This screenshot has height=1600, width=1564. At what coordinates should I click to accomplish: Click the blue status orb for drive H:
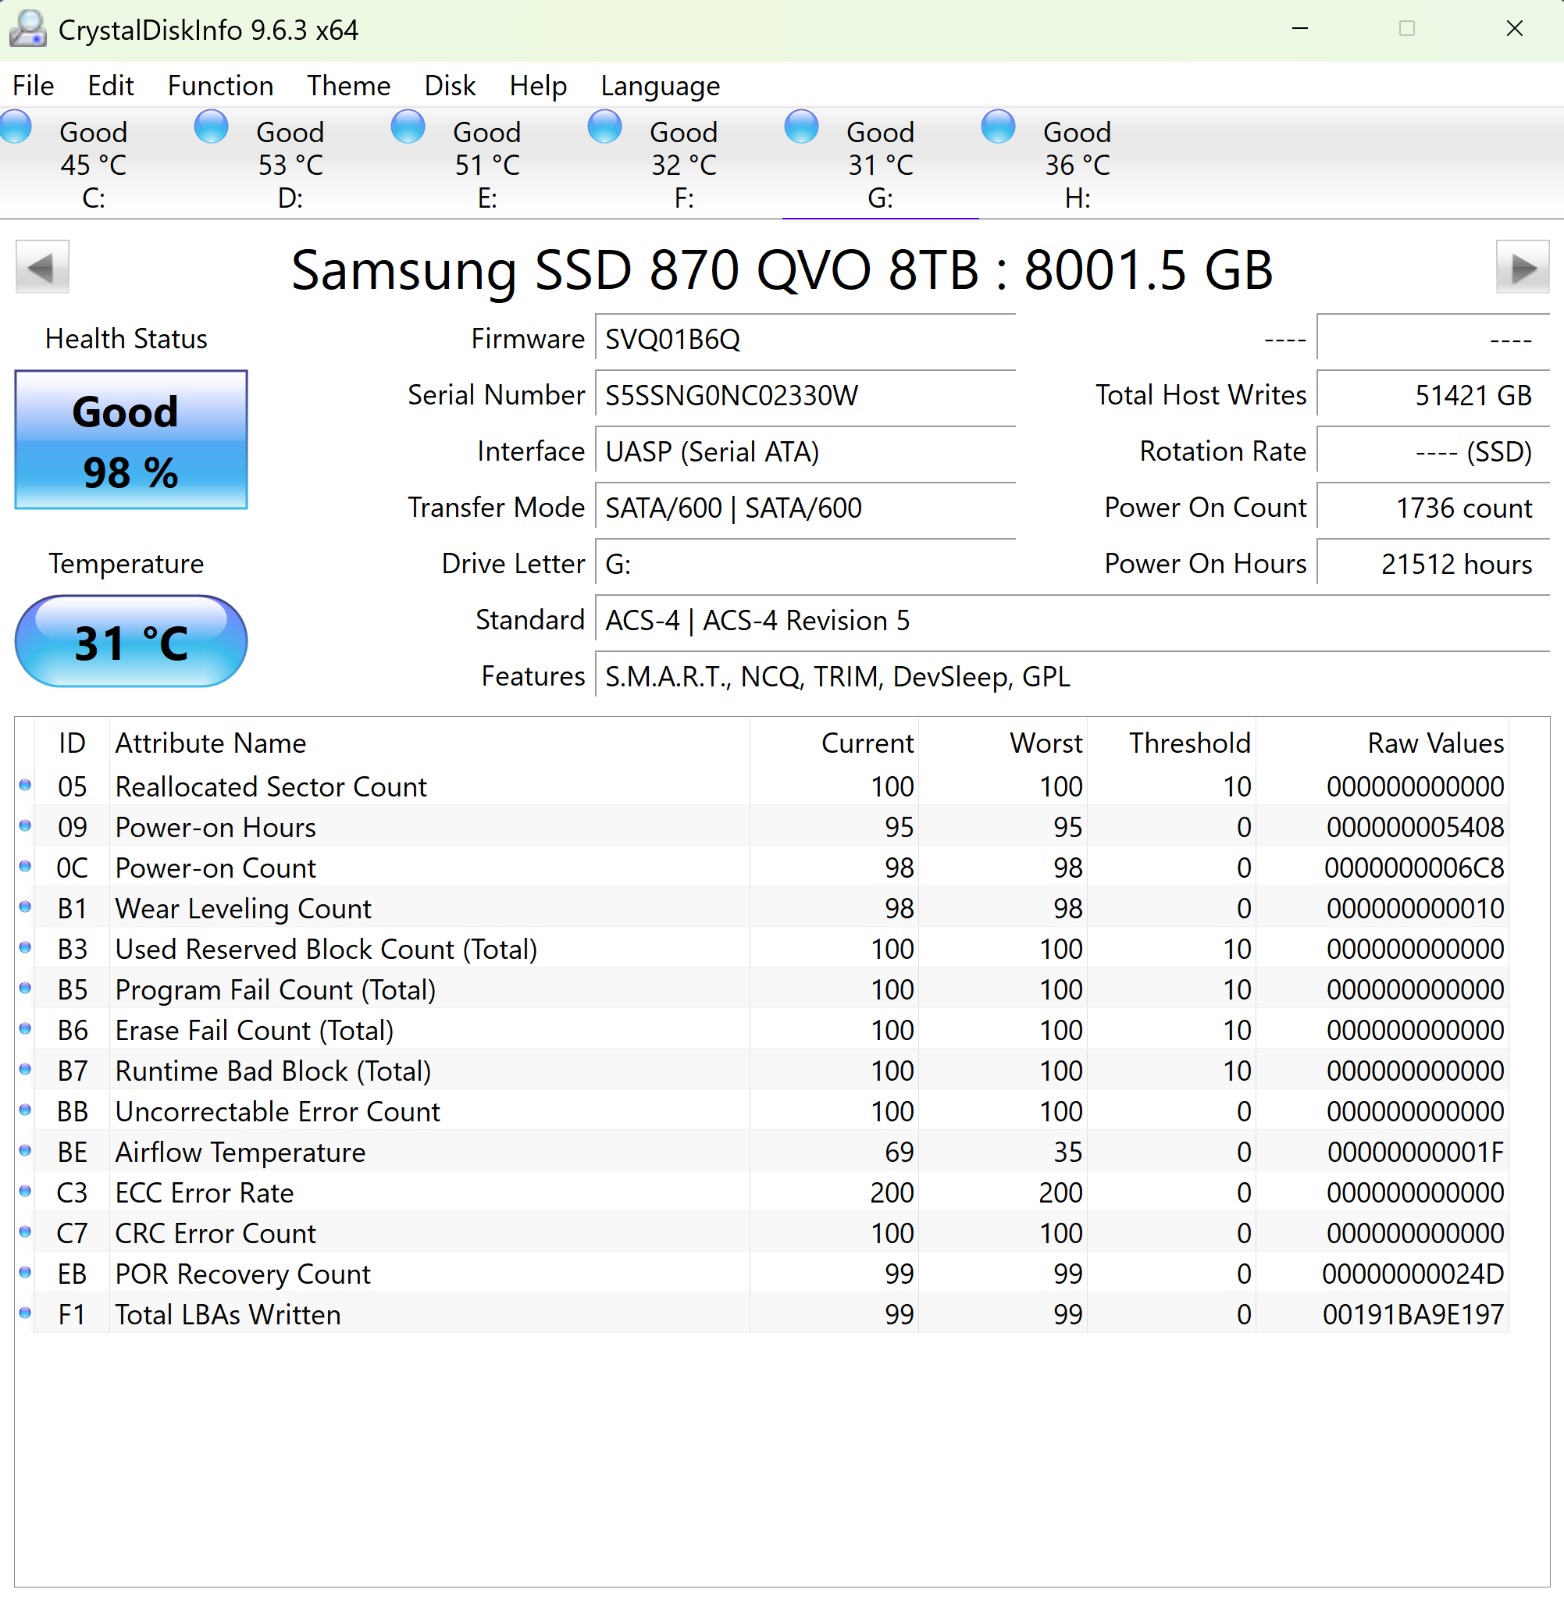click(998, 128)
